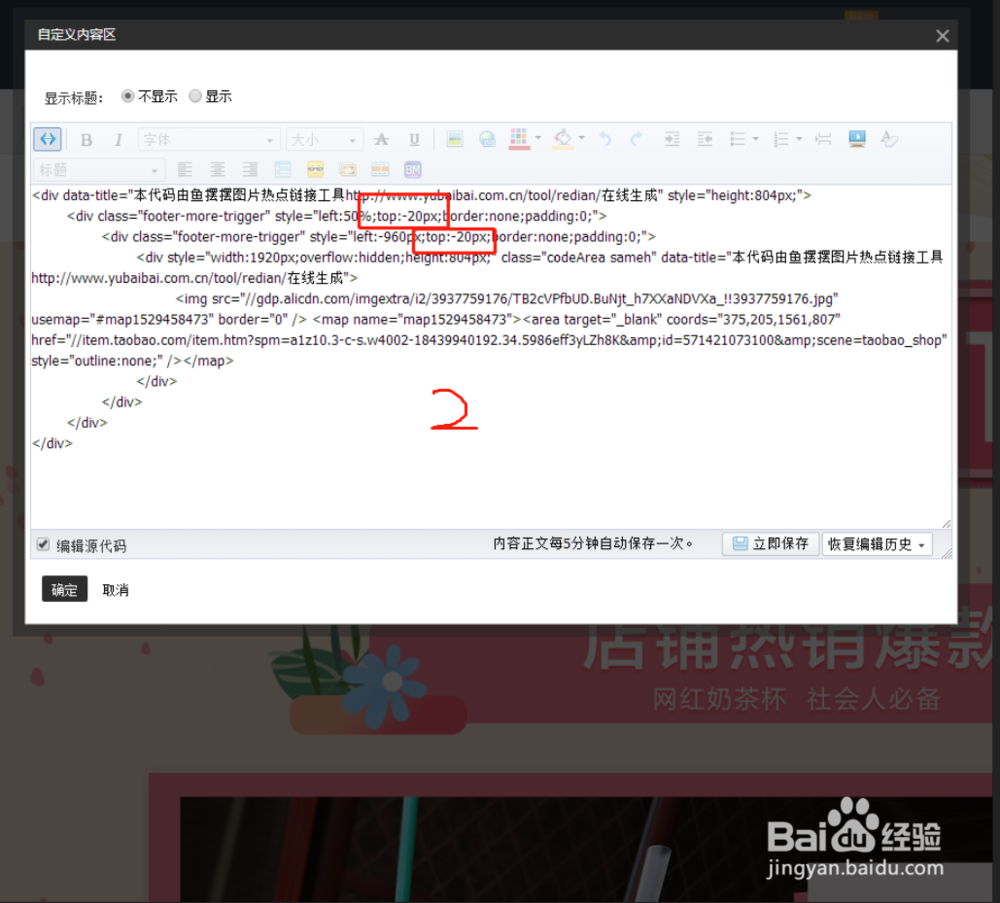Screen dimensions: 1000x903
Task: Click the undo icon
Action: pos(607,139)
